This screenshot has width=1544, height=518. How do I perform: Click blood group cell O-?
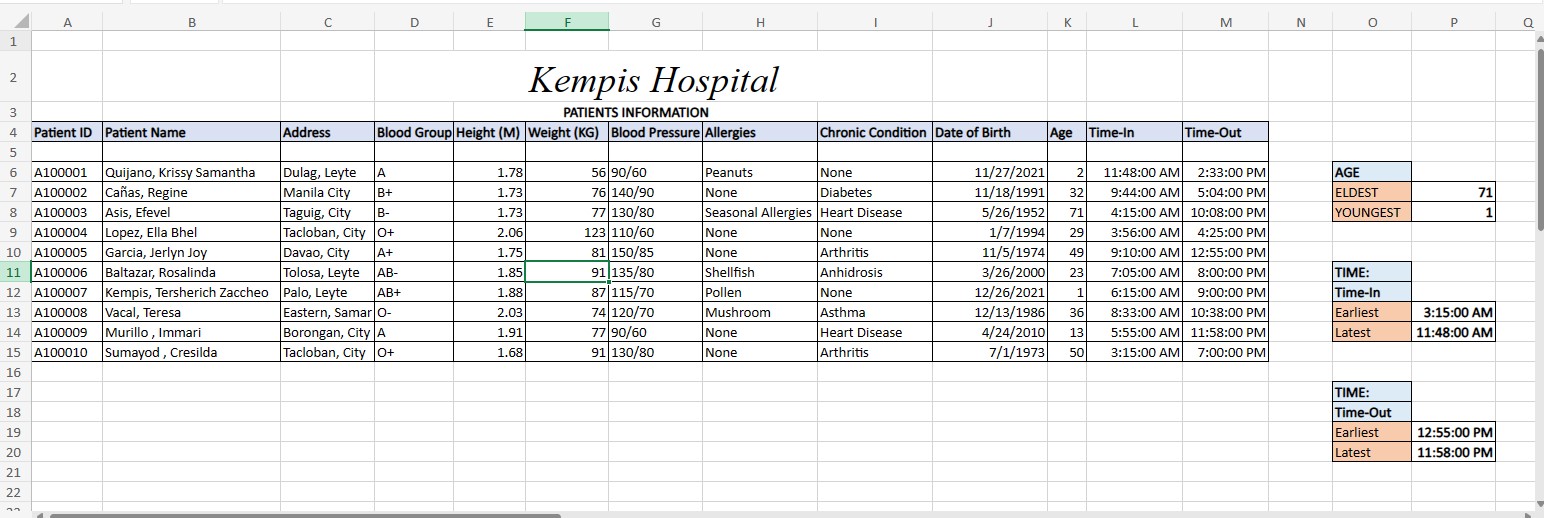coord(414,312)
